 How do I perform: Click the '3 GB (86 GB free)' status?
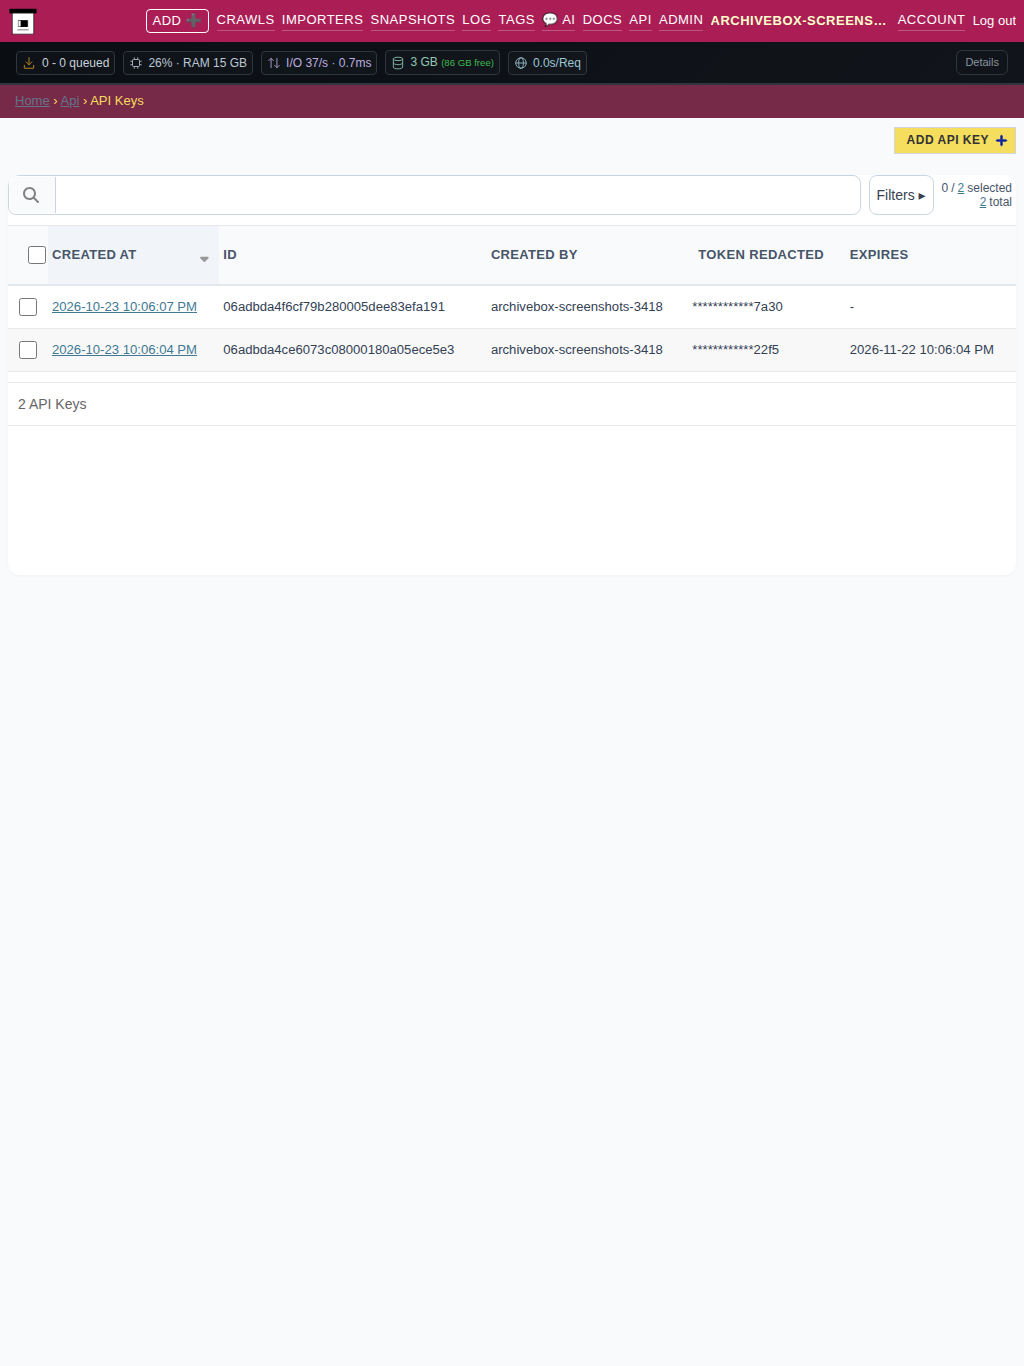[442, 63]
